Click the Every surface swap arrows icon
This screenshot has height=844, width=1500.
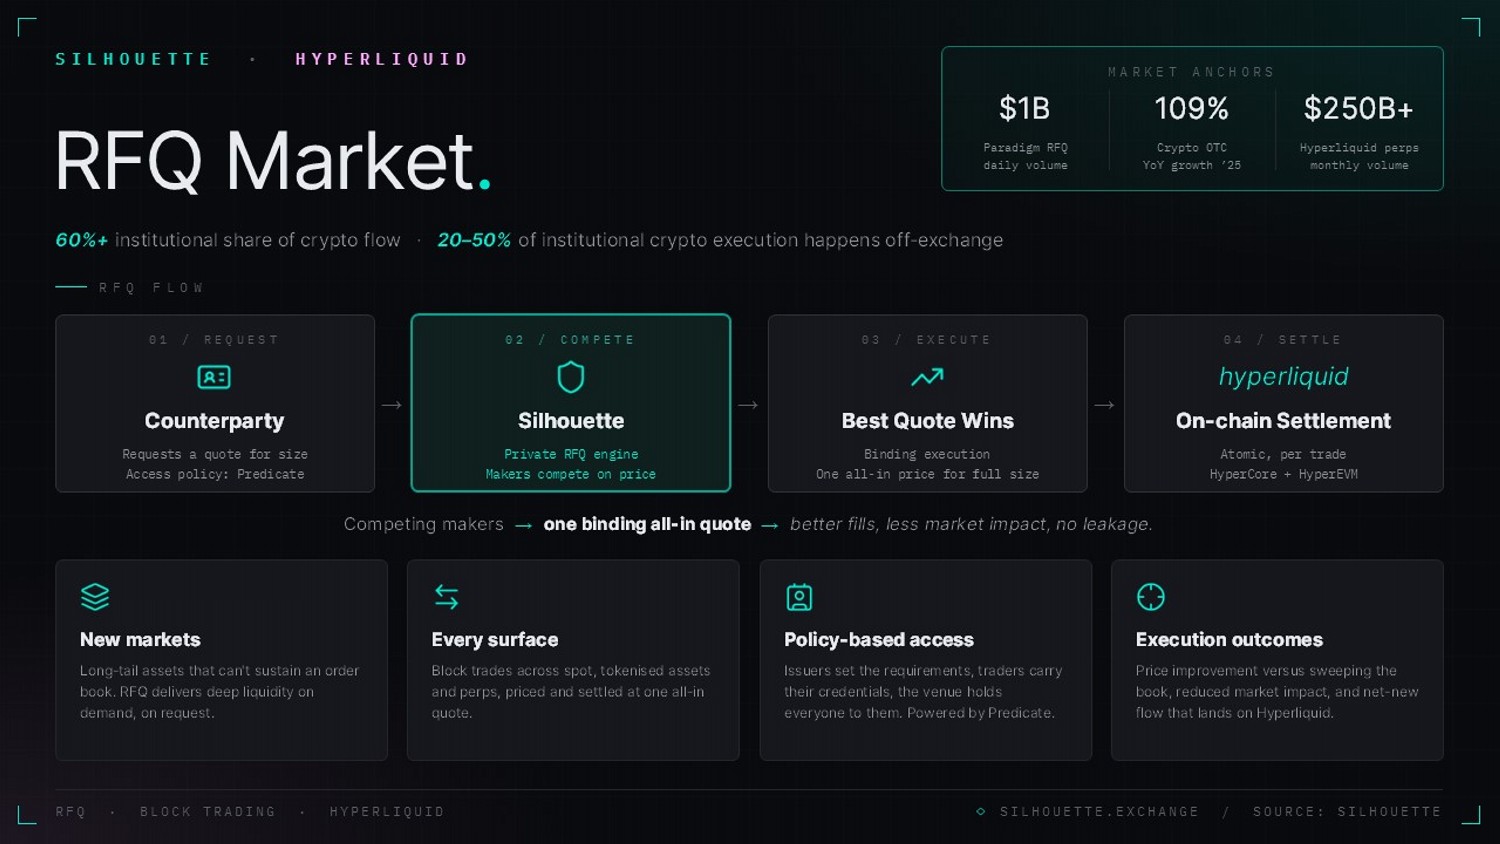[x=447, y=597]
